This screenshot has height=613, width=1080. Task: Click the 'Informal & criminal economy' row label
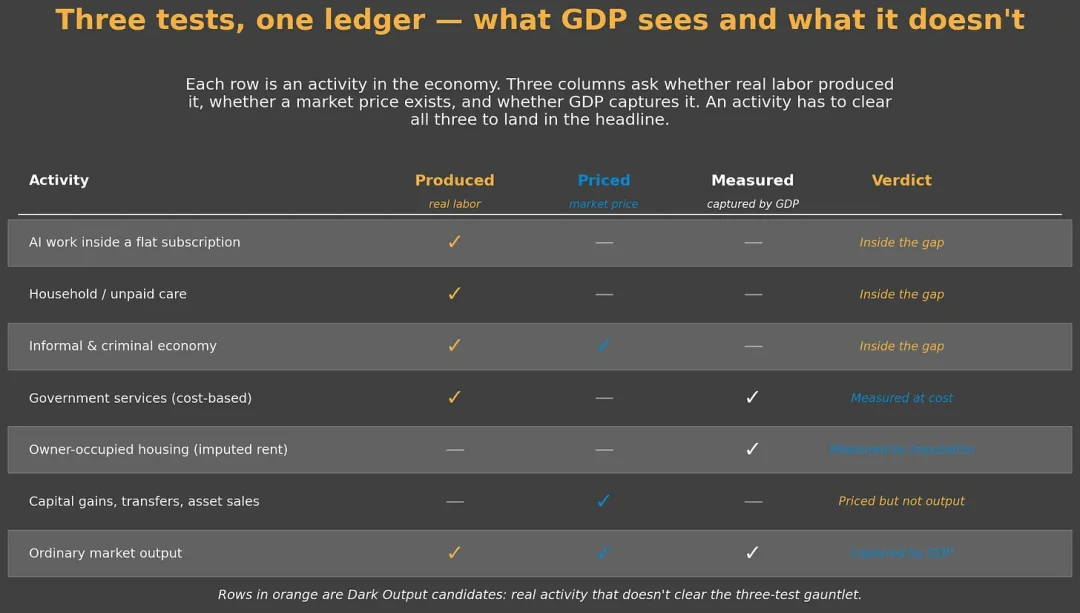123,346
